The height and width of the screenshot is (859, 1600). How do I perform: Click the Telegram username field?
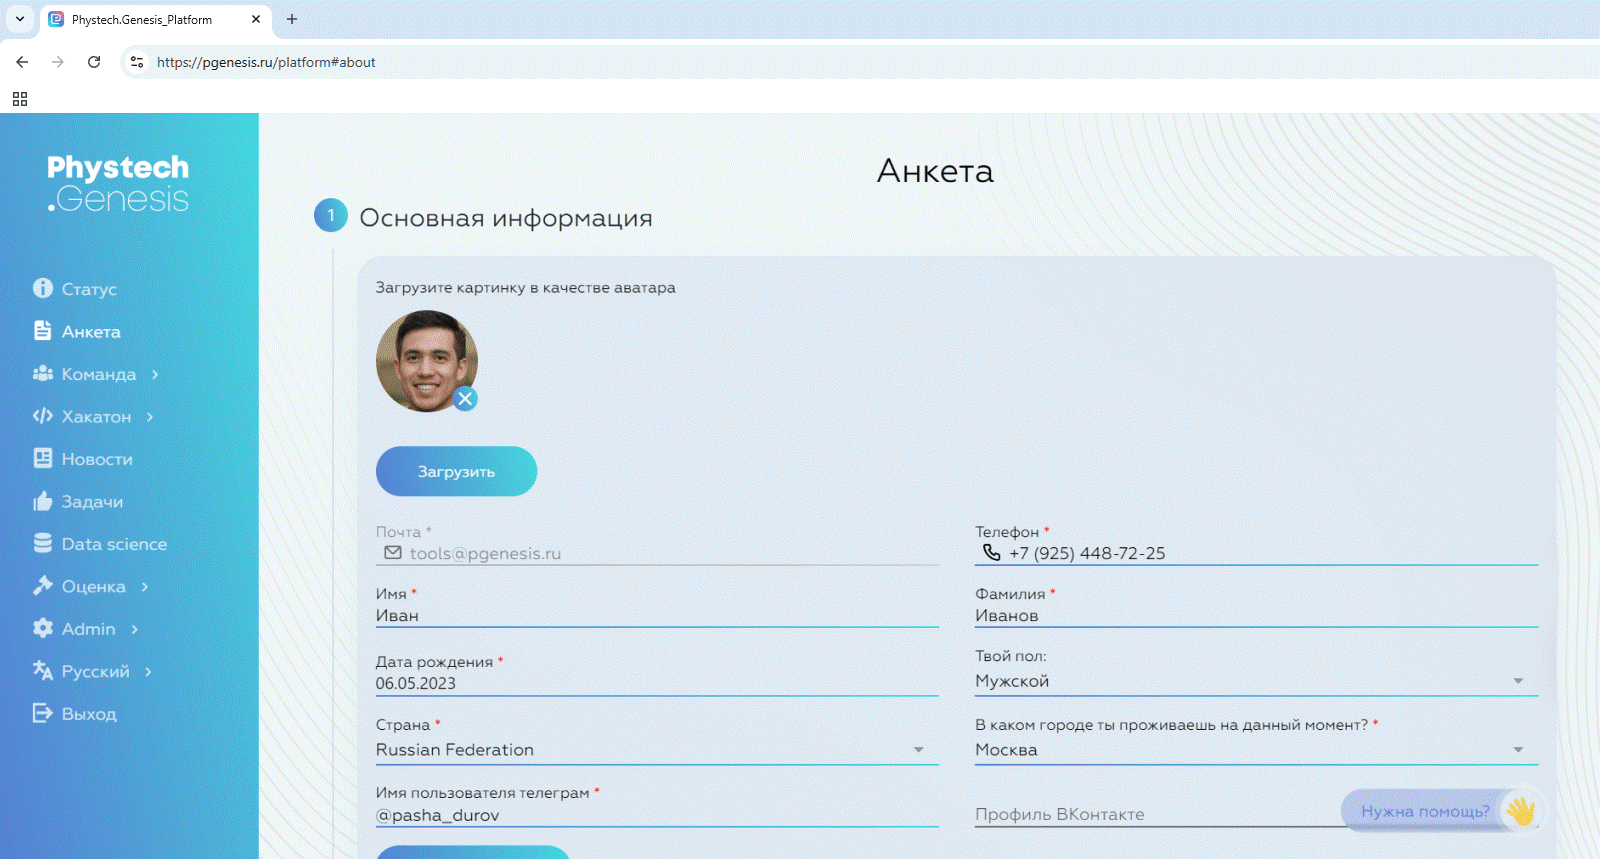657,815
